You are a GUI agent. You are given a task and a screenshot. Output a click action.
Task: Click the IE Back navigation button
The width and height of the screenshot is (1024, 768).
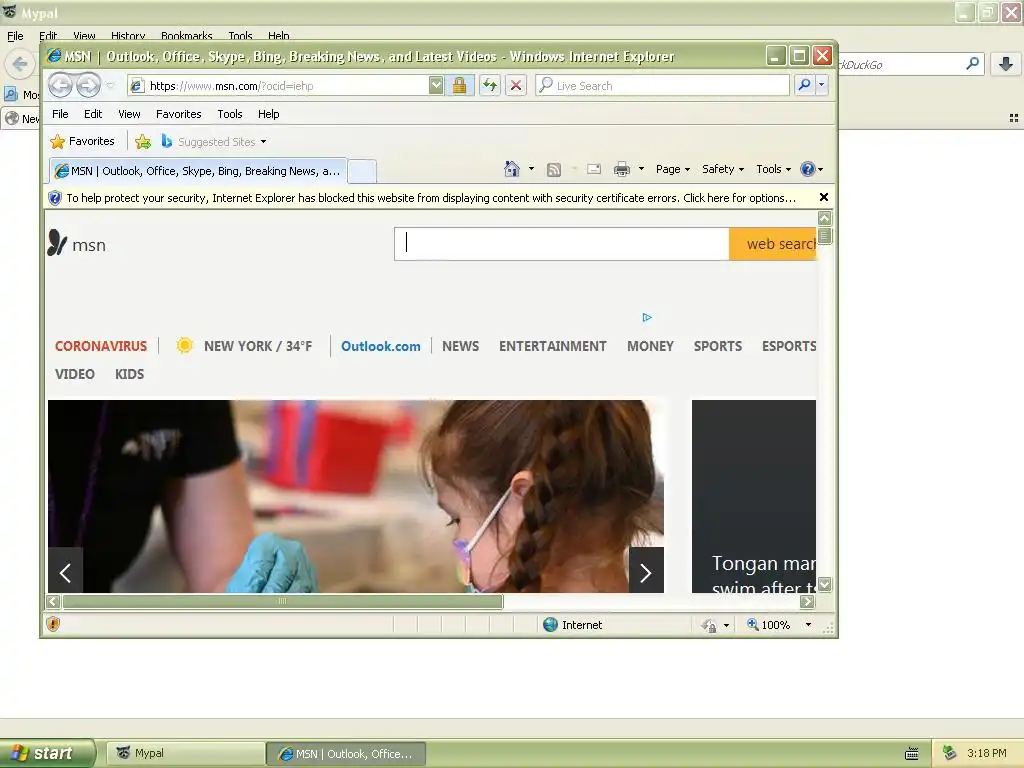(60, 86)
